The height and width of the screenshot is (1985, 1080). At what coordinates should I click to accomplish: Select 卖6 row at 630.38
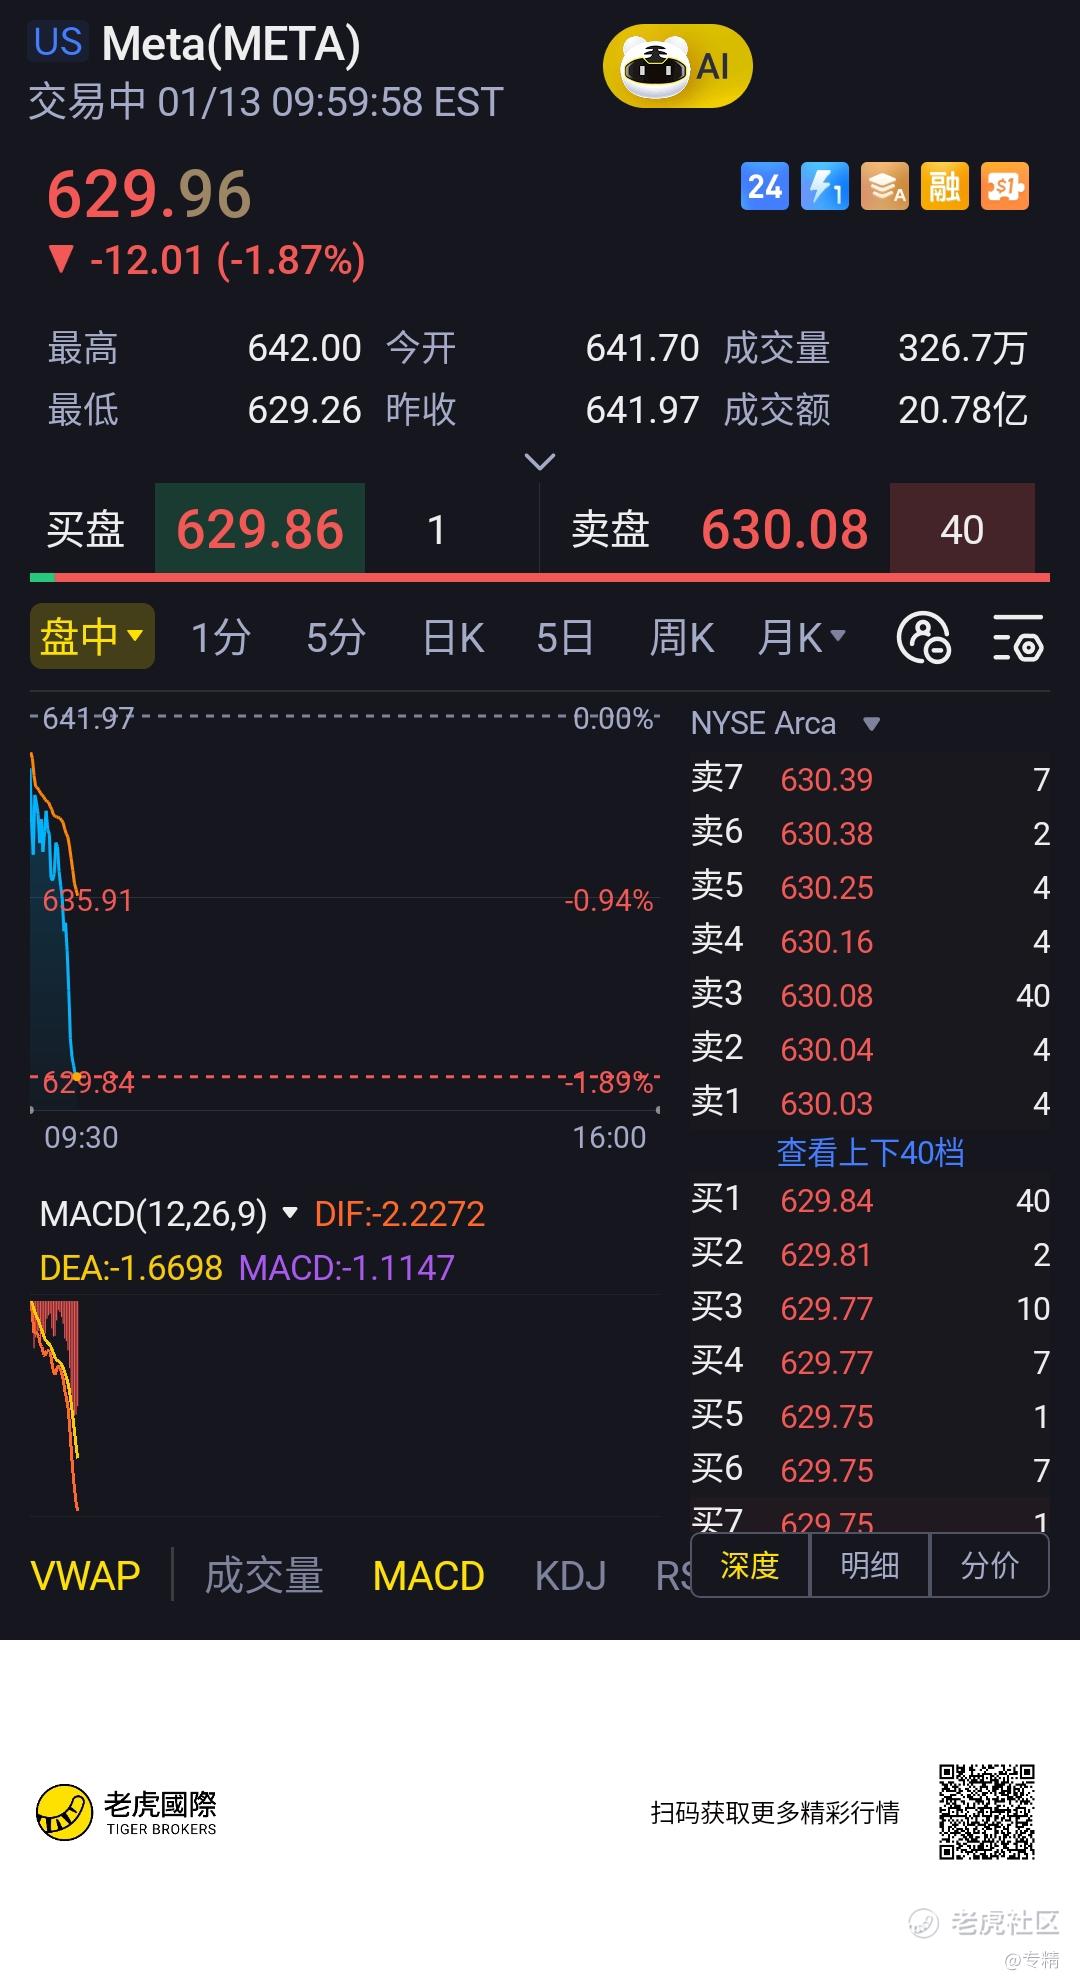click(870, 833)
